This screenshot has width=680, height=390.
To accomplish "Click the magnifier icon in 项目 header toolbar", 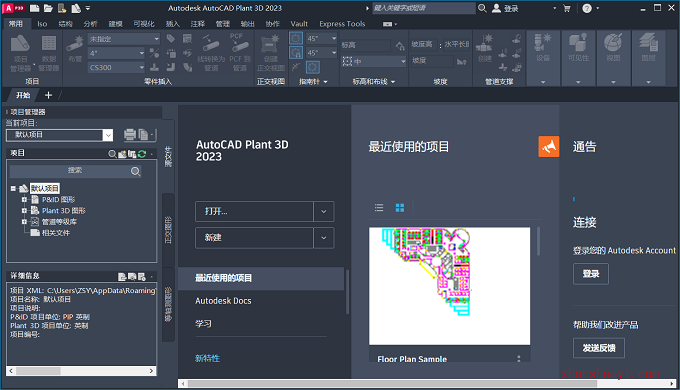I will click(x=112, y=154).
